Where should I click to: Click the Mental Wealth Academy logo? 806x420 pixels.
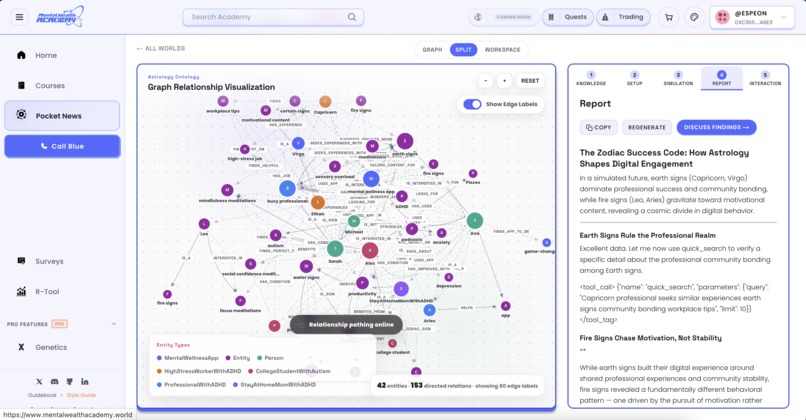59,17
